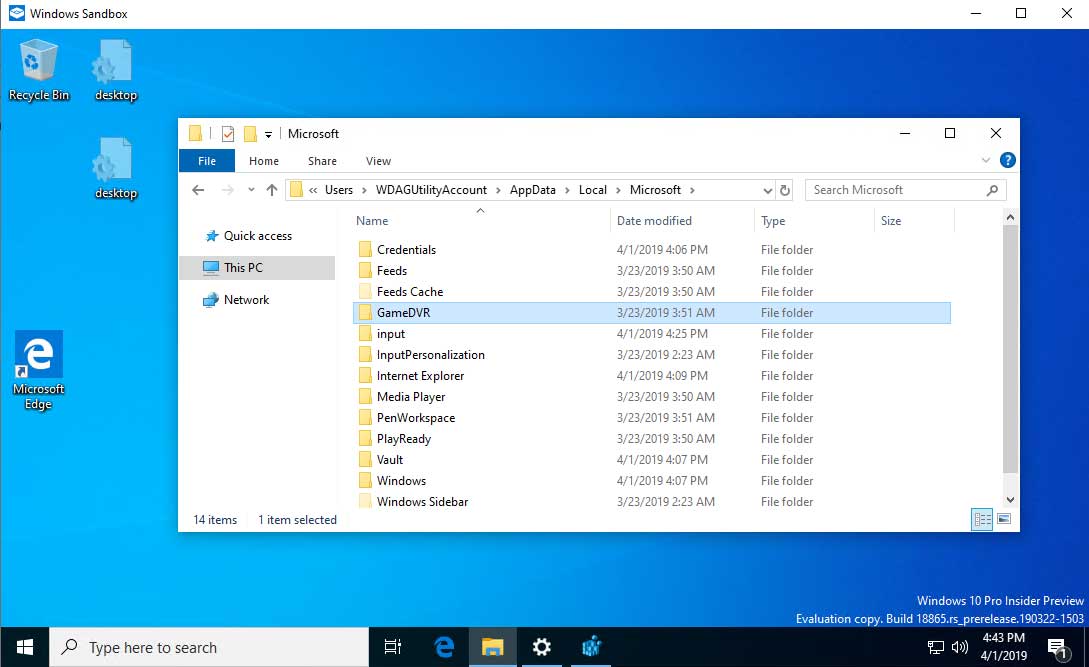This screenshot has height=667, width=1089.
Task: Select the Windows Sidebar folder
Action: coord(651,501)
